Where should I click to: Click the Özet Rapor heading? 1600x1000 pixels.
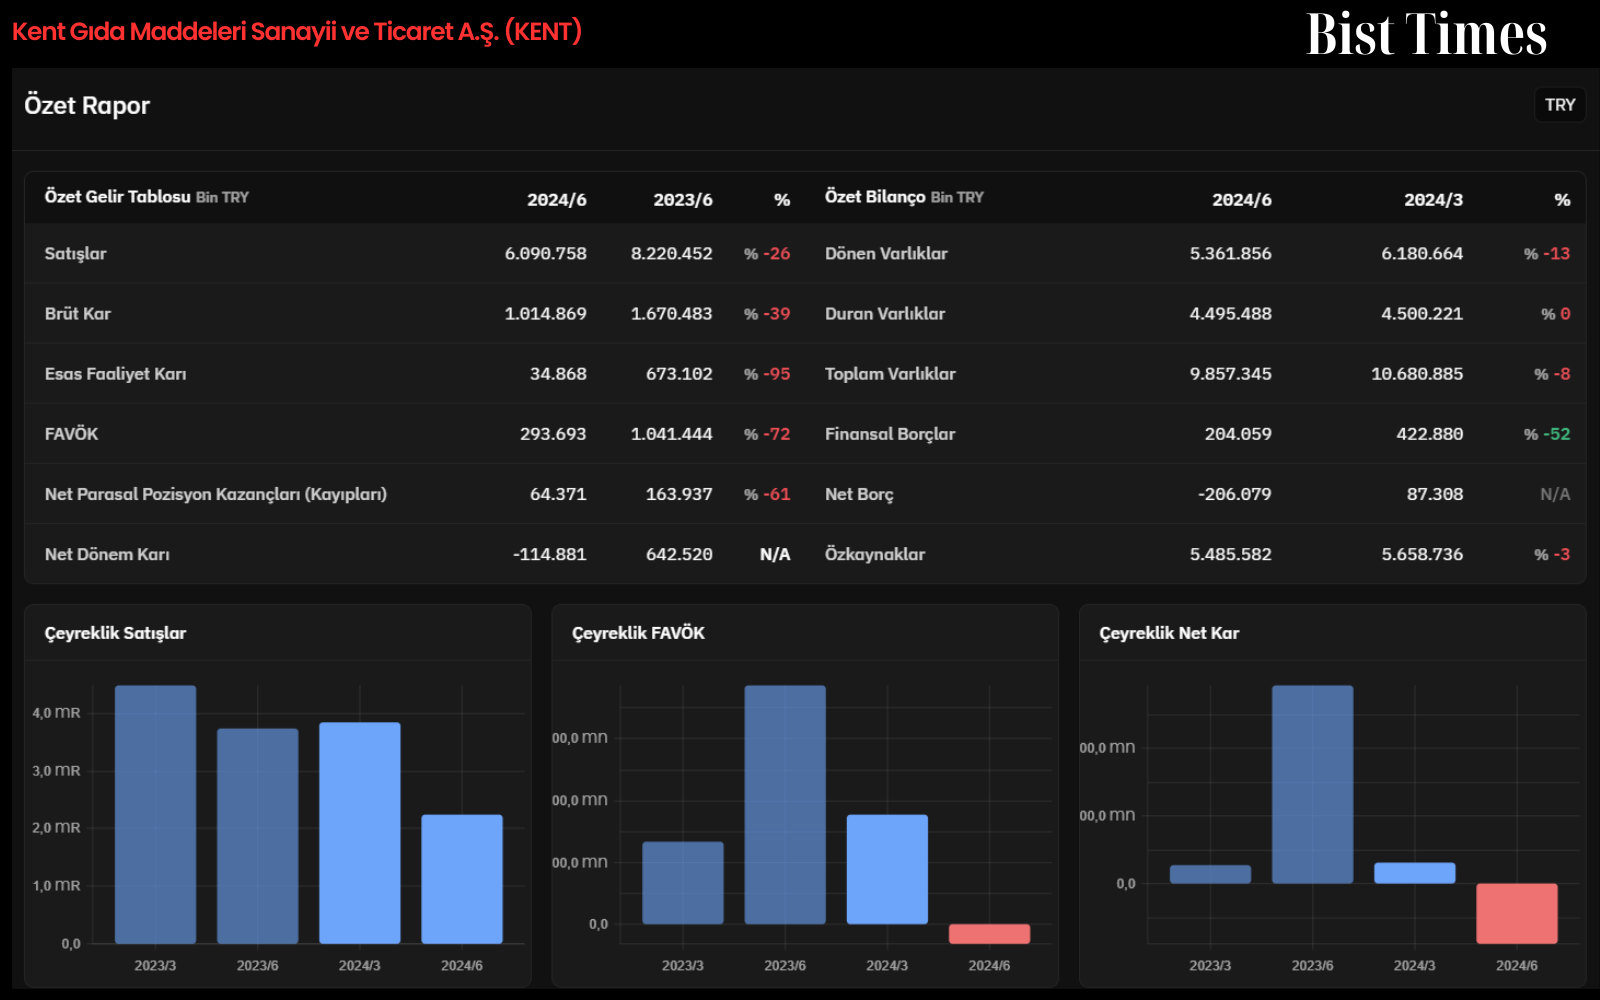coord(87,106)
